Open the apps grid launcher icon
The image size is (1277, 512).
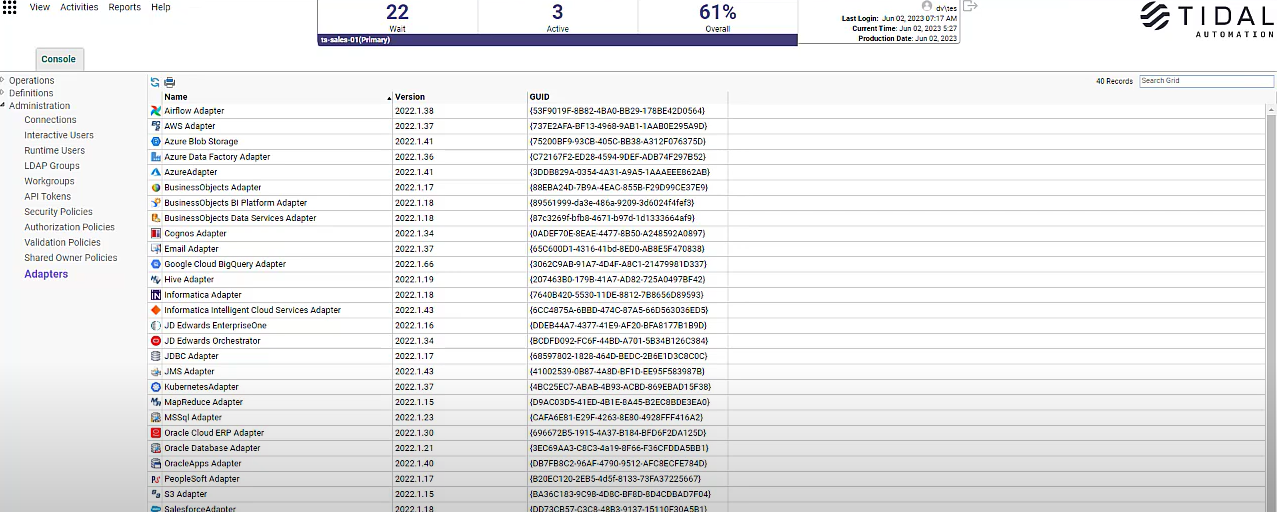pos(9,7)
